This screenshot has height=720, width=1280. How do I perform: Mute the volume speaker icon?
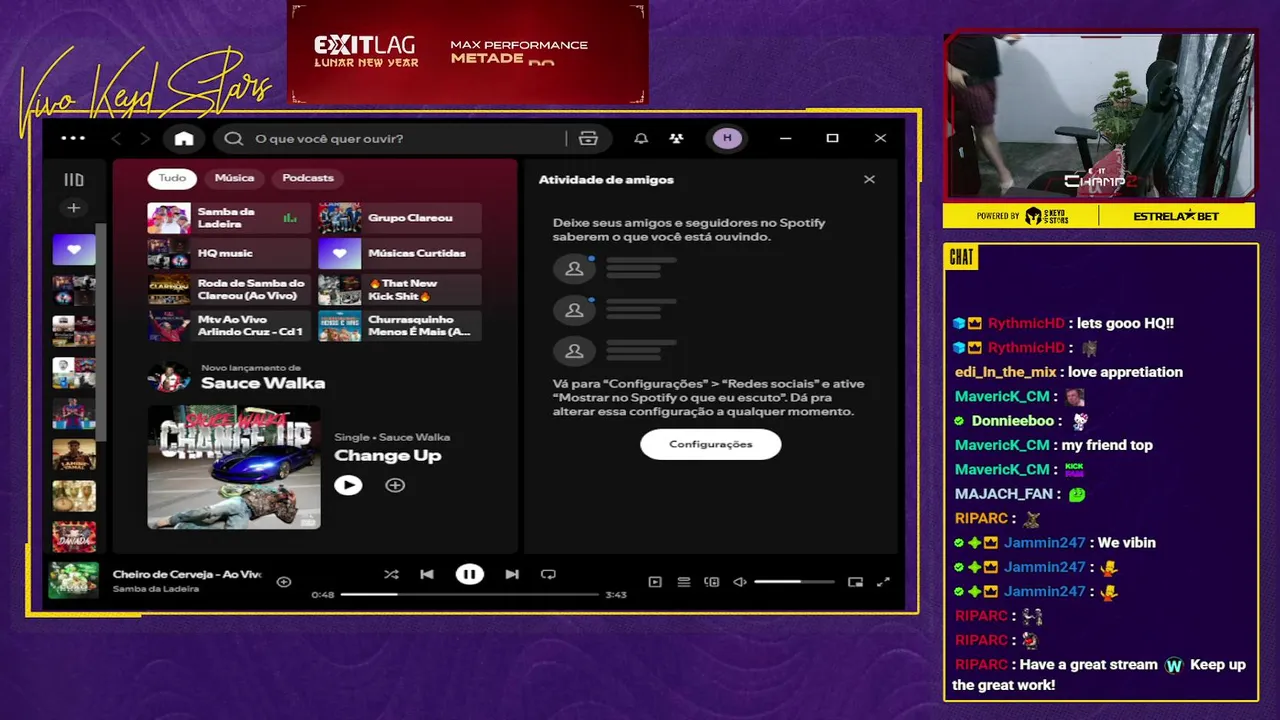tap(740, 581)
